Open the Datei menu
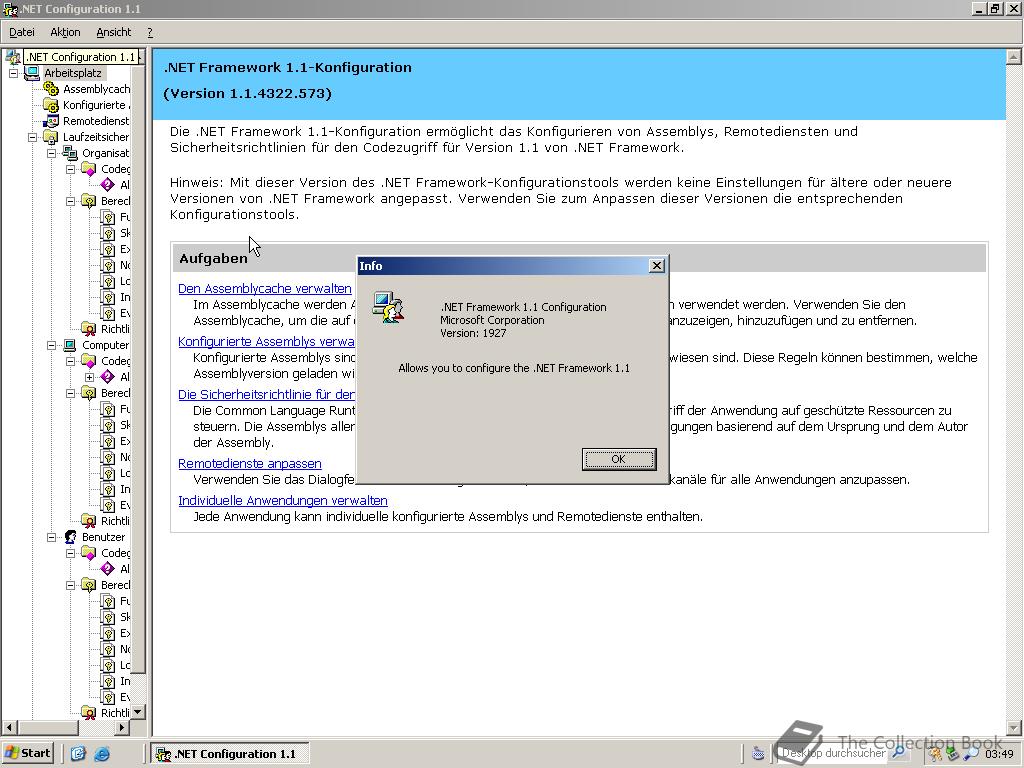 22,32
